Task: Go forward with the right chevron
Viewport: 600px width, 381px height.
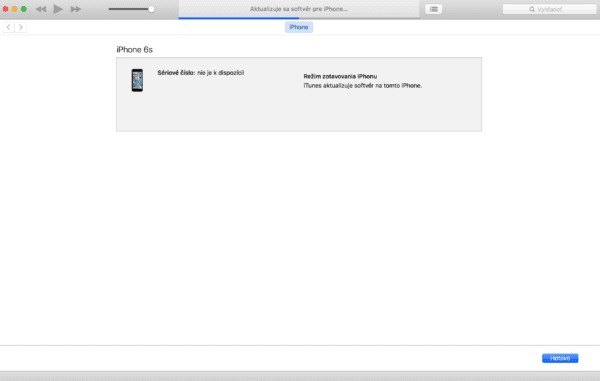Action: [x=21, y=27]
